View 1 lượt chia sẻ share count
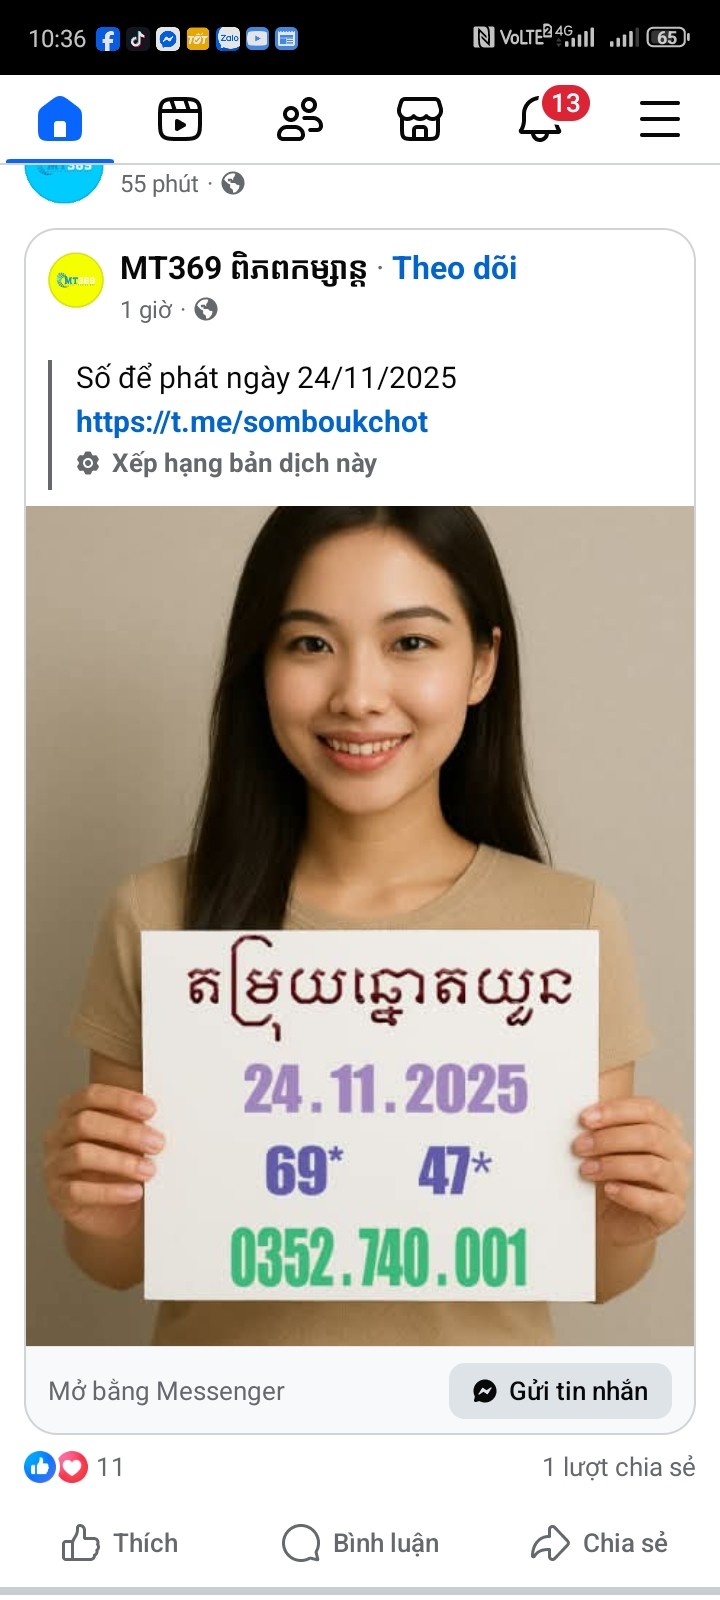Screen dimensions: 720x1600 [619, 1467]
